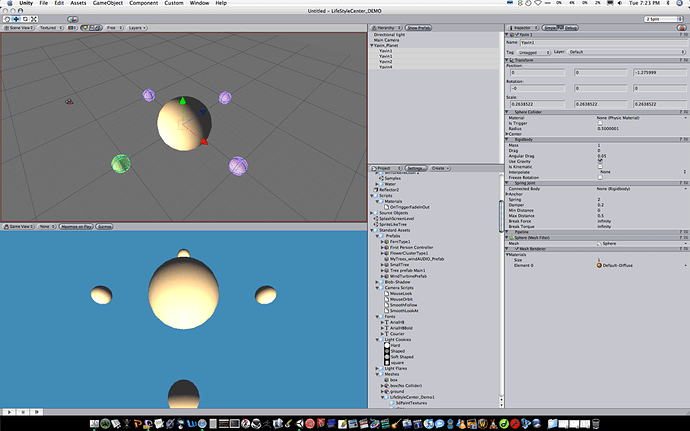Select the View hand tool
The width and height of the screenshot is (690, 431).
click(6, 18)
